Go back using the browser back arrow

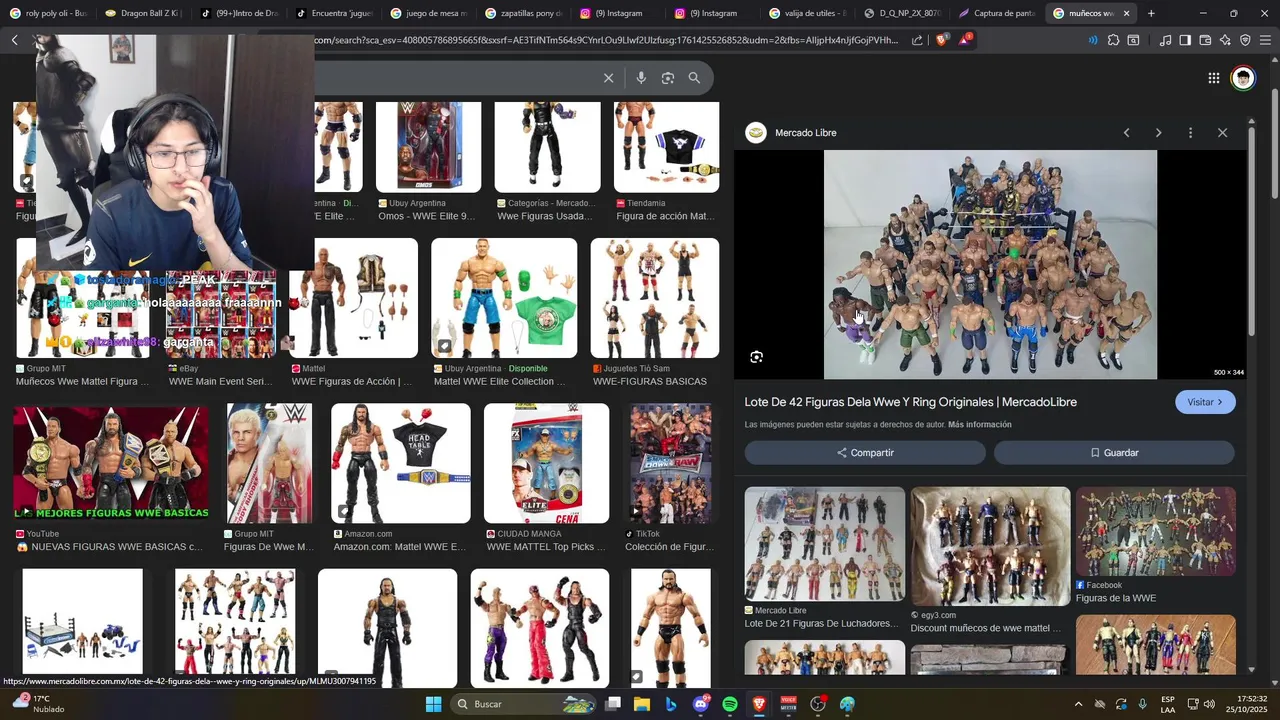14,40
